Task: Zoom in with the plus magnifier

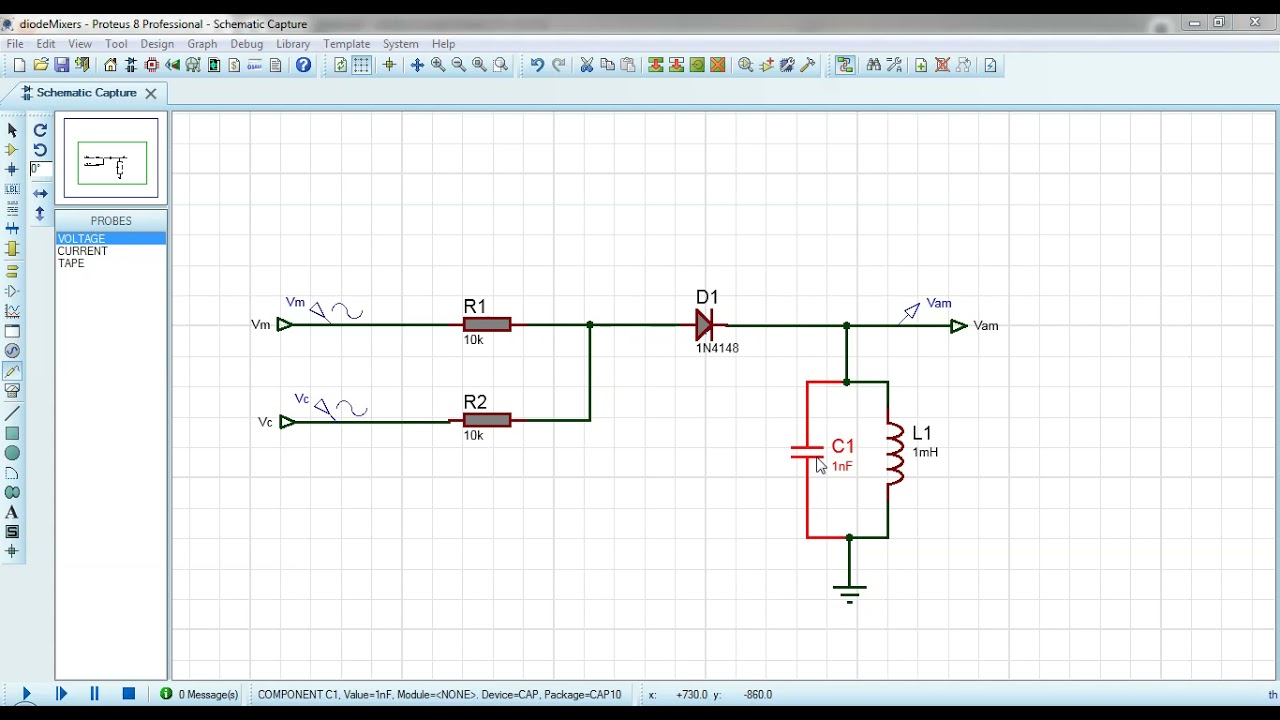Action: click(x=438, y=65)
